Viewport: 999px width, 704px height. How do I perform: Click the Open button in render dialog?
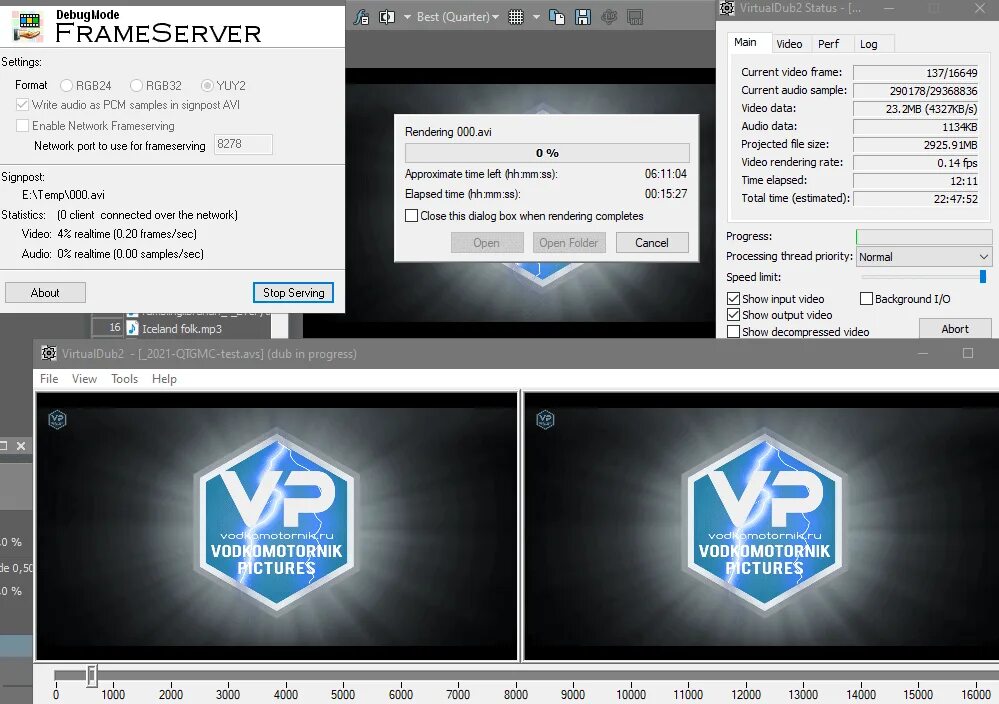point(487,243)
